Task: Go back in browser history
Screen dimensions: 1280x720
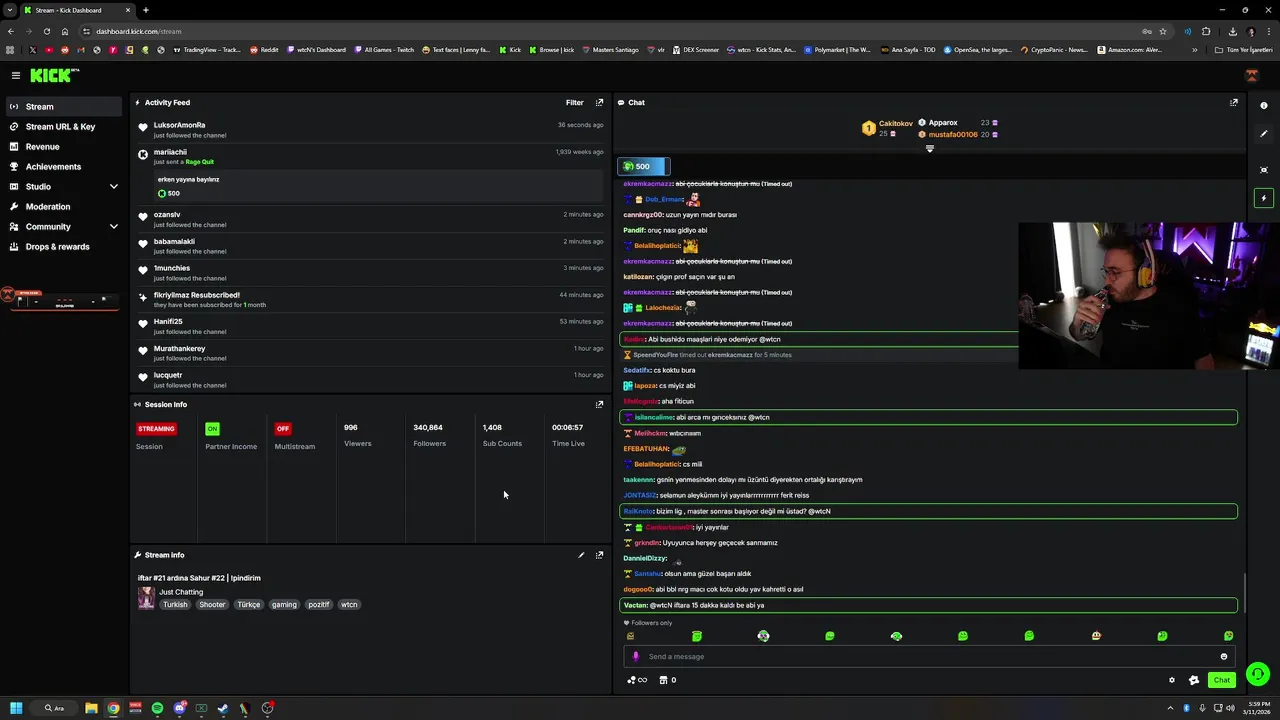Action: pyautogui.click(x=11, y=31)
